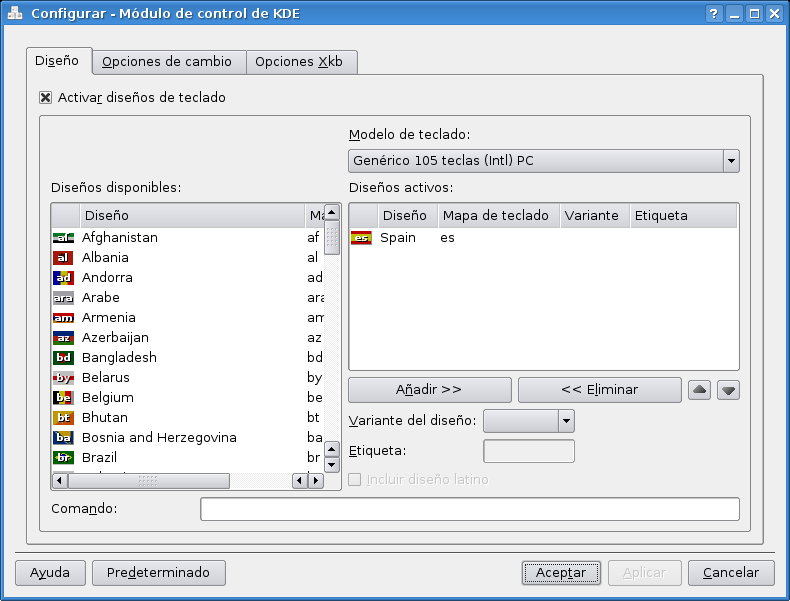Click the Bangladesh flag icon
This screenshot has height=601, width=790.
point(63,358)
